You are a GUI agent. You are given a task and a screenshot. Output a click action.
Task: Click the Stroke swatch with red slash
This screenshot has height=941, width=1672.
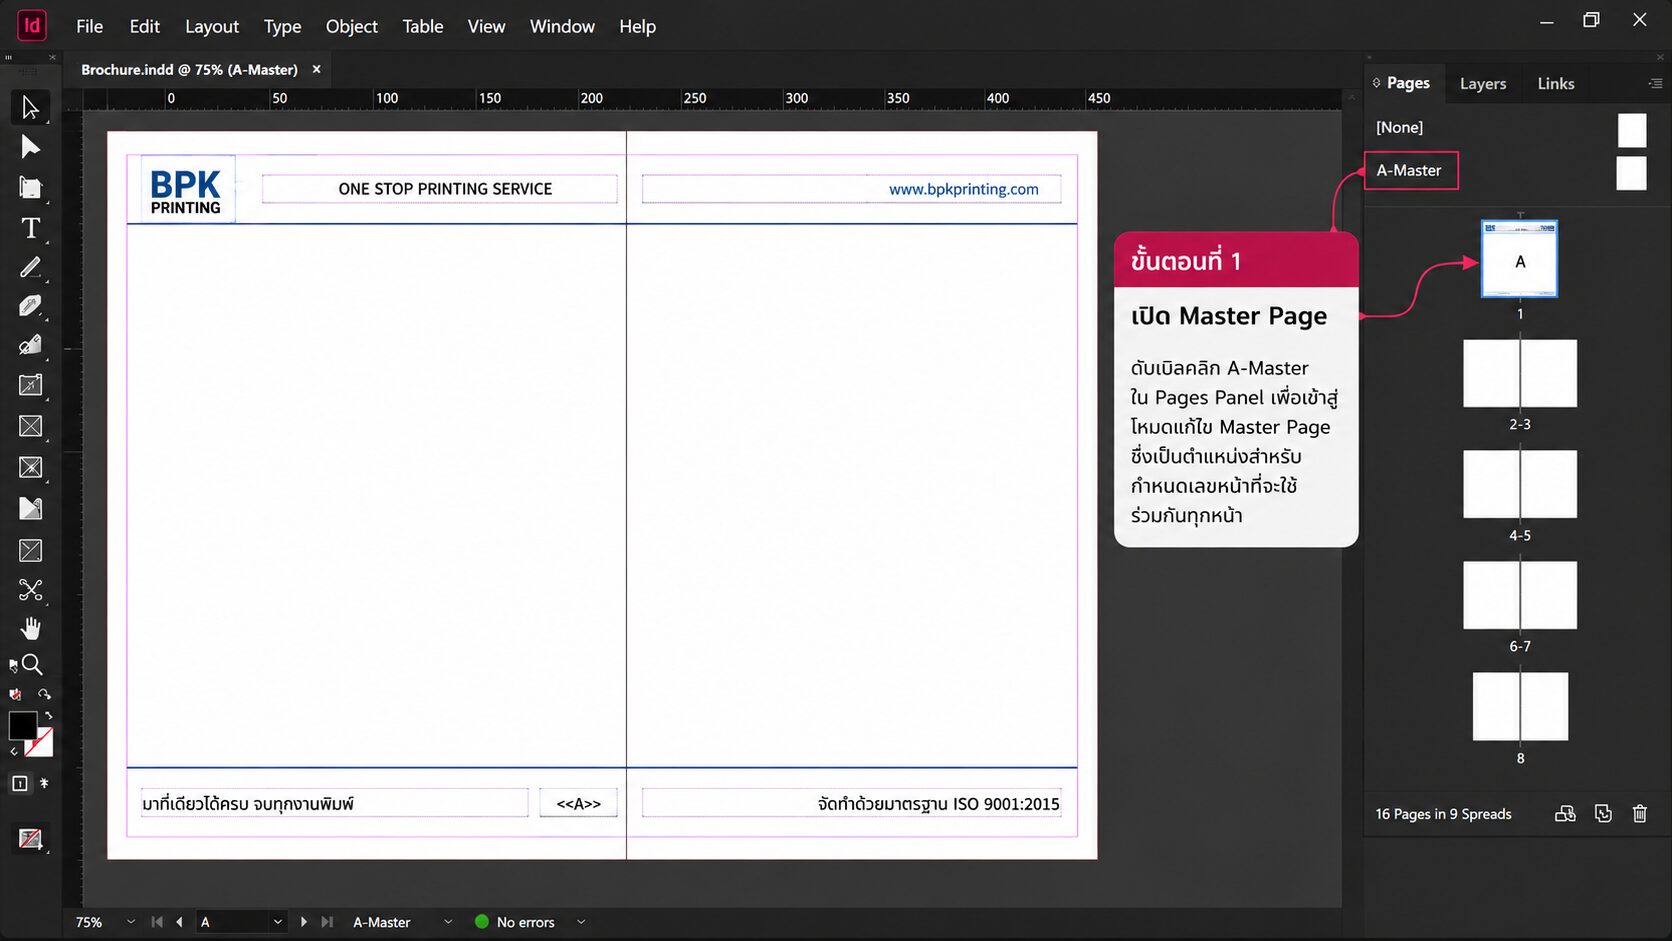(40, 743)
